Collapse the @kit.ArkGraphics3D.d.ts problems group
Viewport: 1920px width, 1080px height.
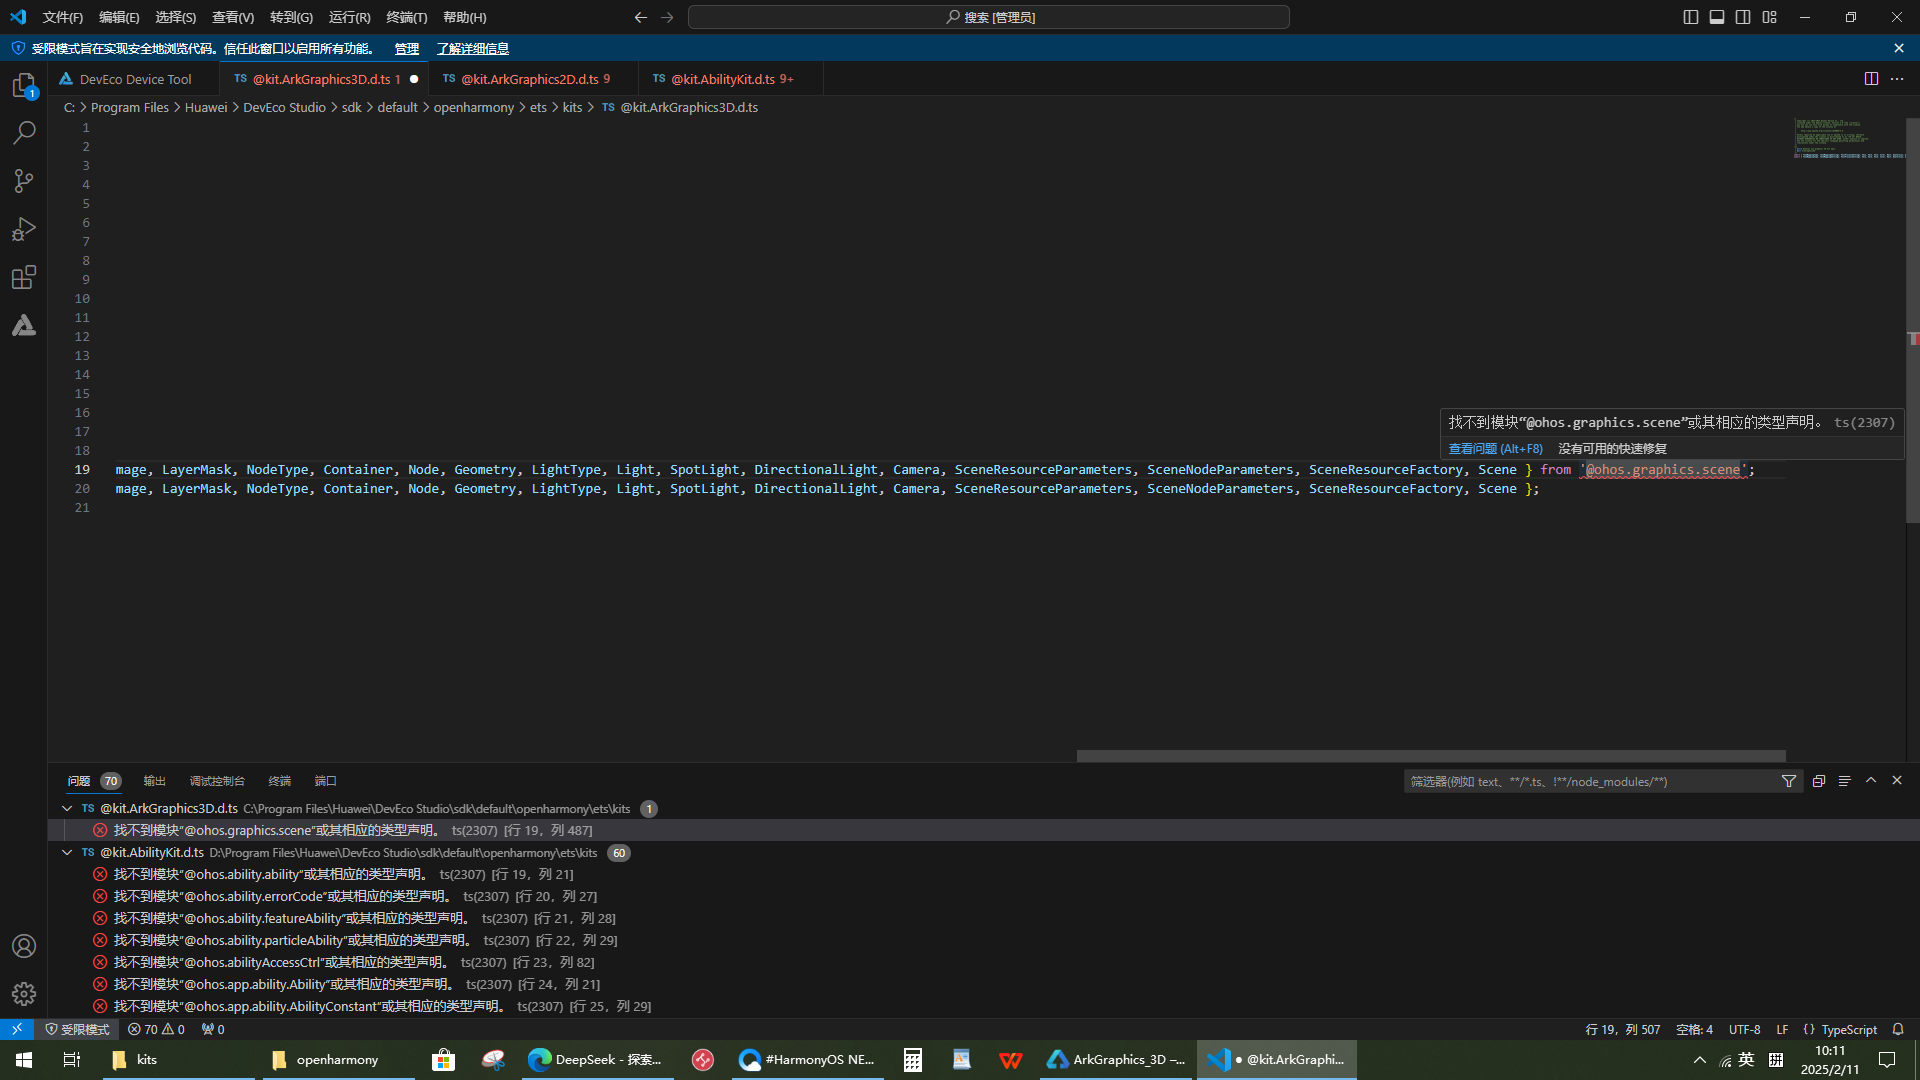point(67,808)
